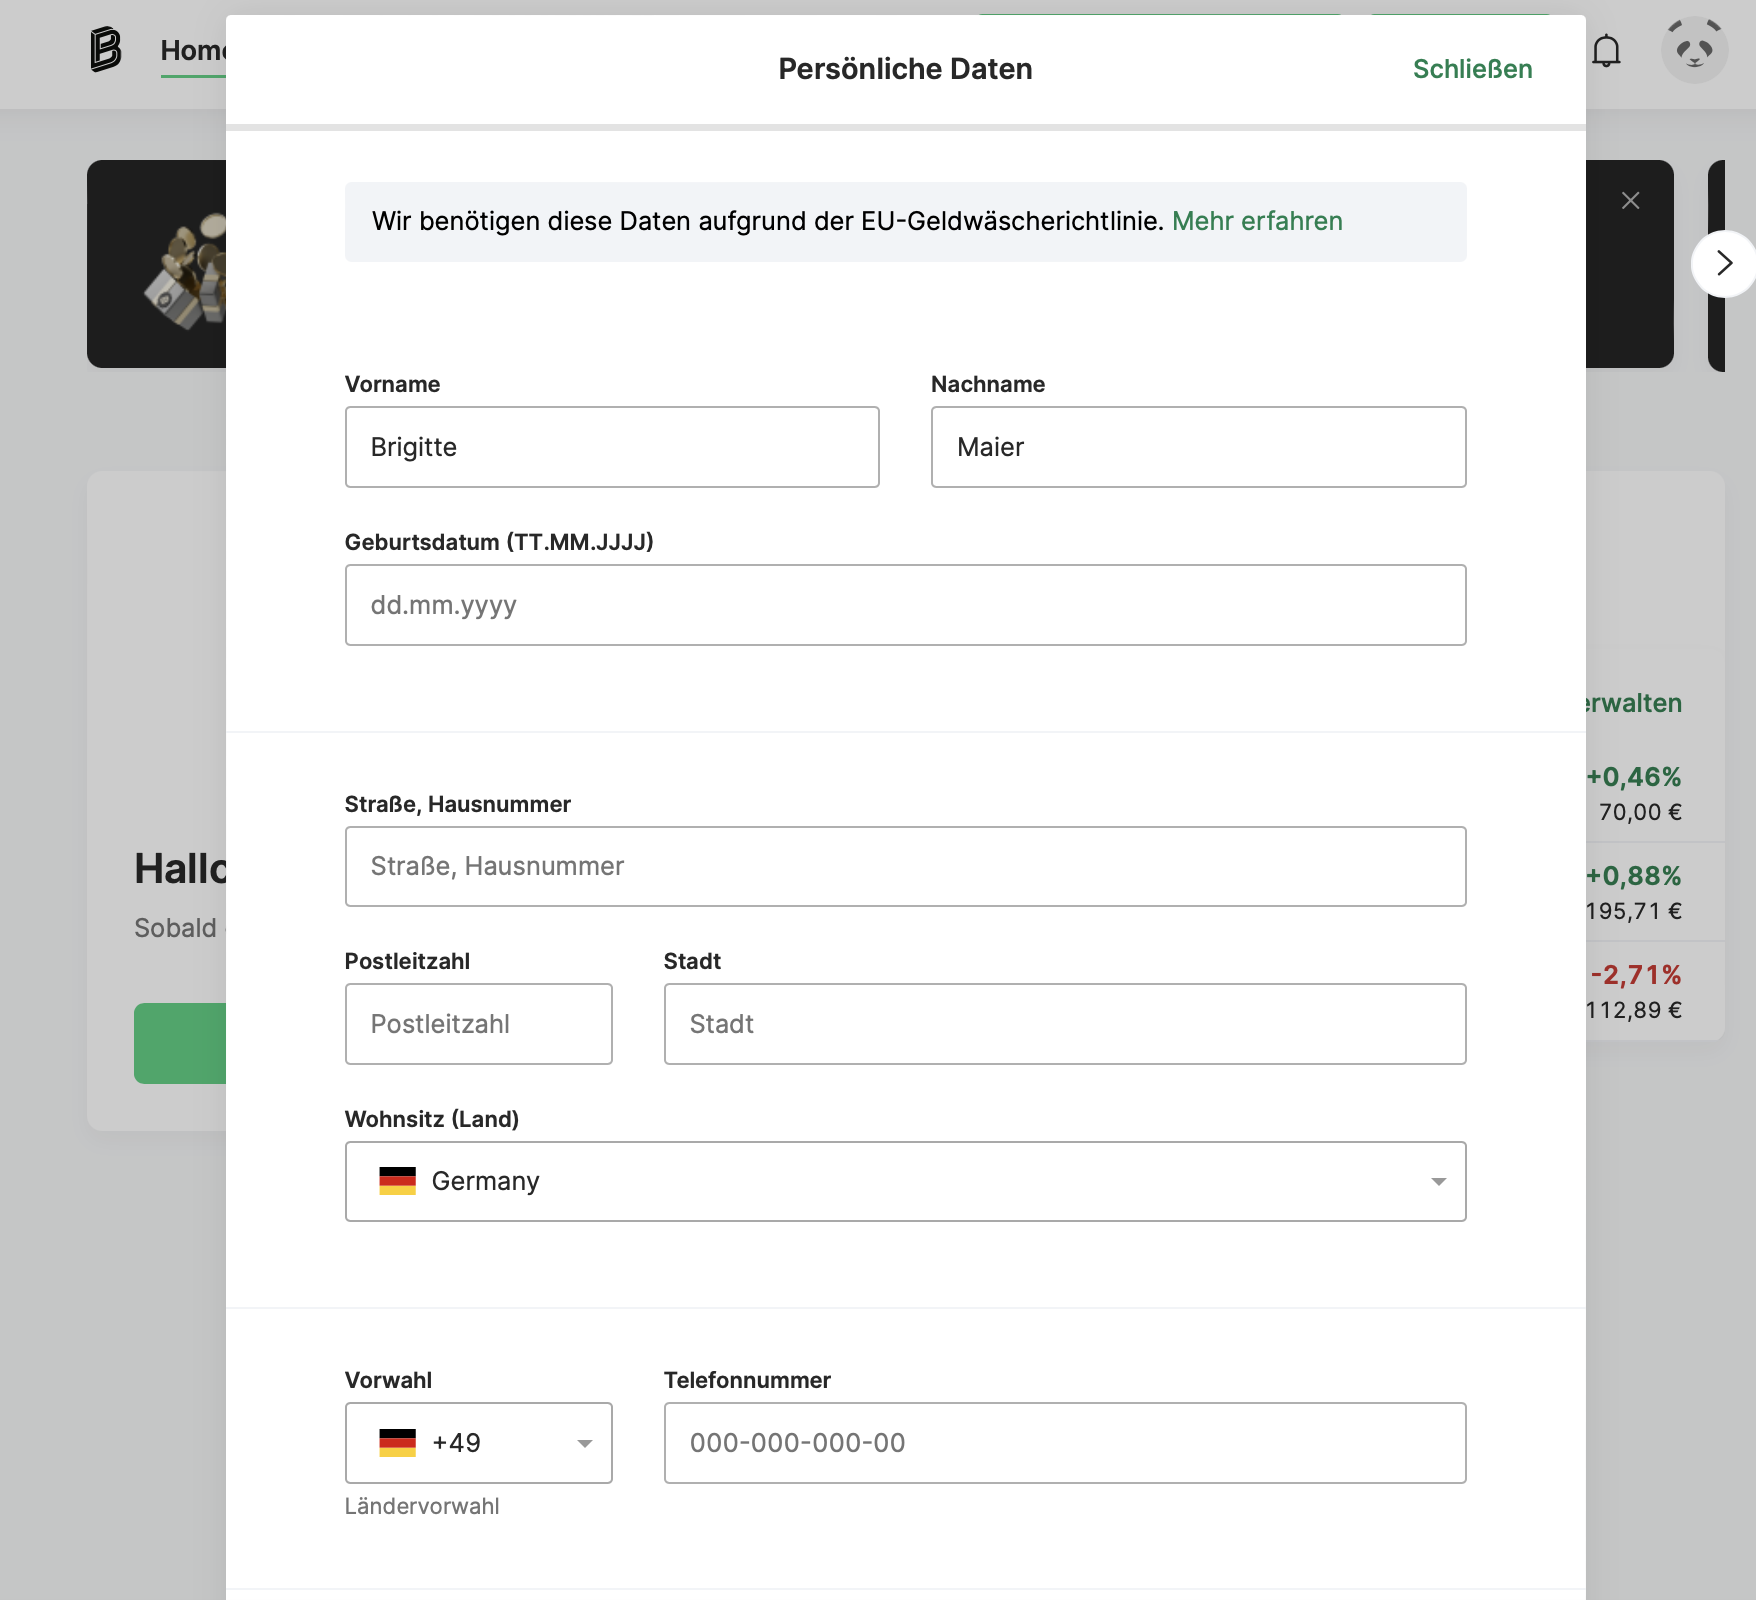Open the Vorwahl +49 country code dropdown

point(478,1443)
